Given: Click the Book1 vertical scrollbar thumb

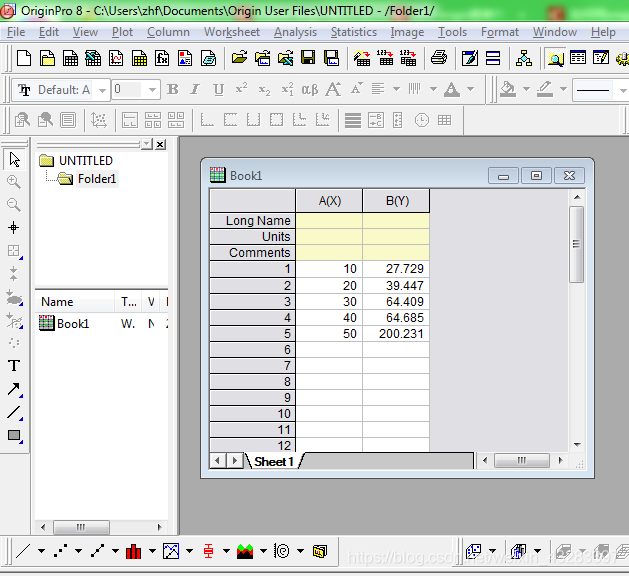Looking at the screenshot, I should click(576, 244).
